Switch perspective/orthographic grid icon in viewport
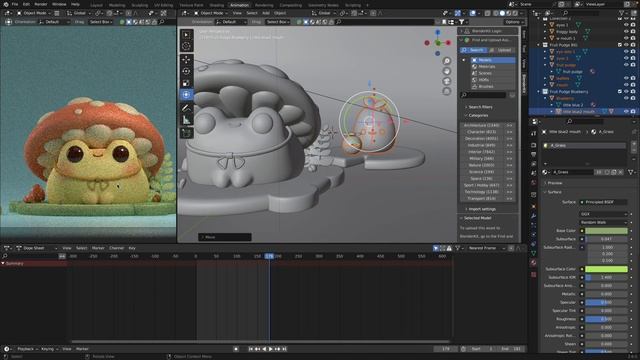640x360 pixels. coord(447,91)
